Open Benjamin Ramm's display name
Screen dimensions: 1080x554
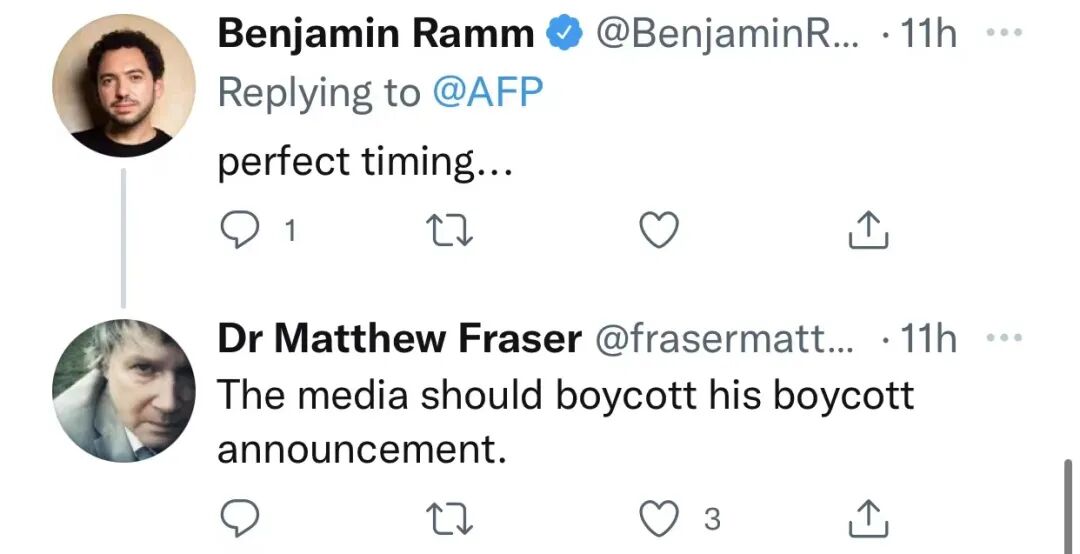pos(376,35)
